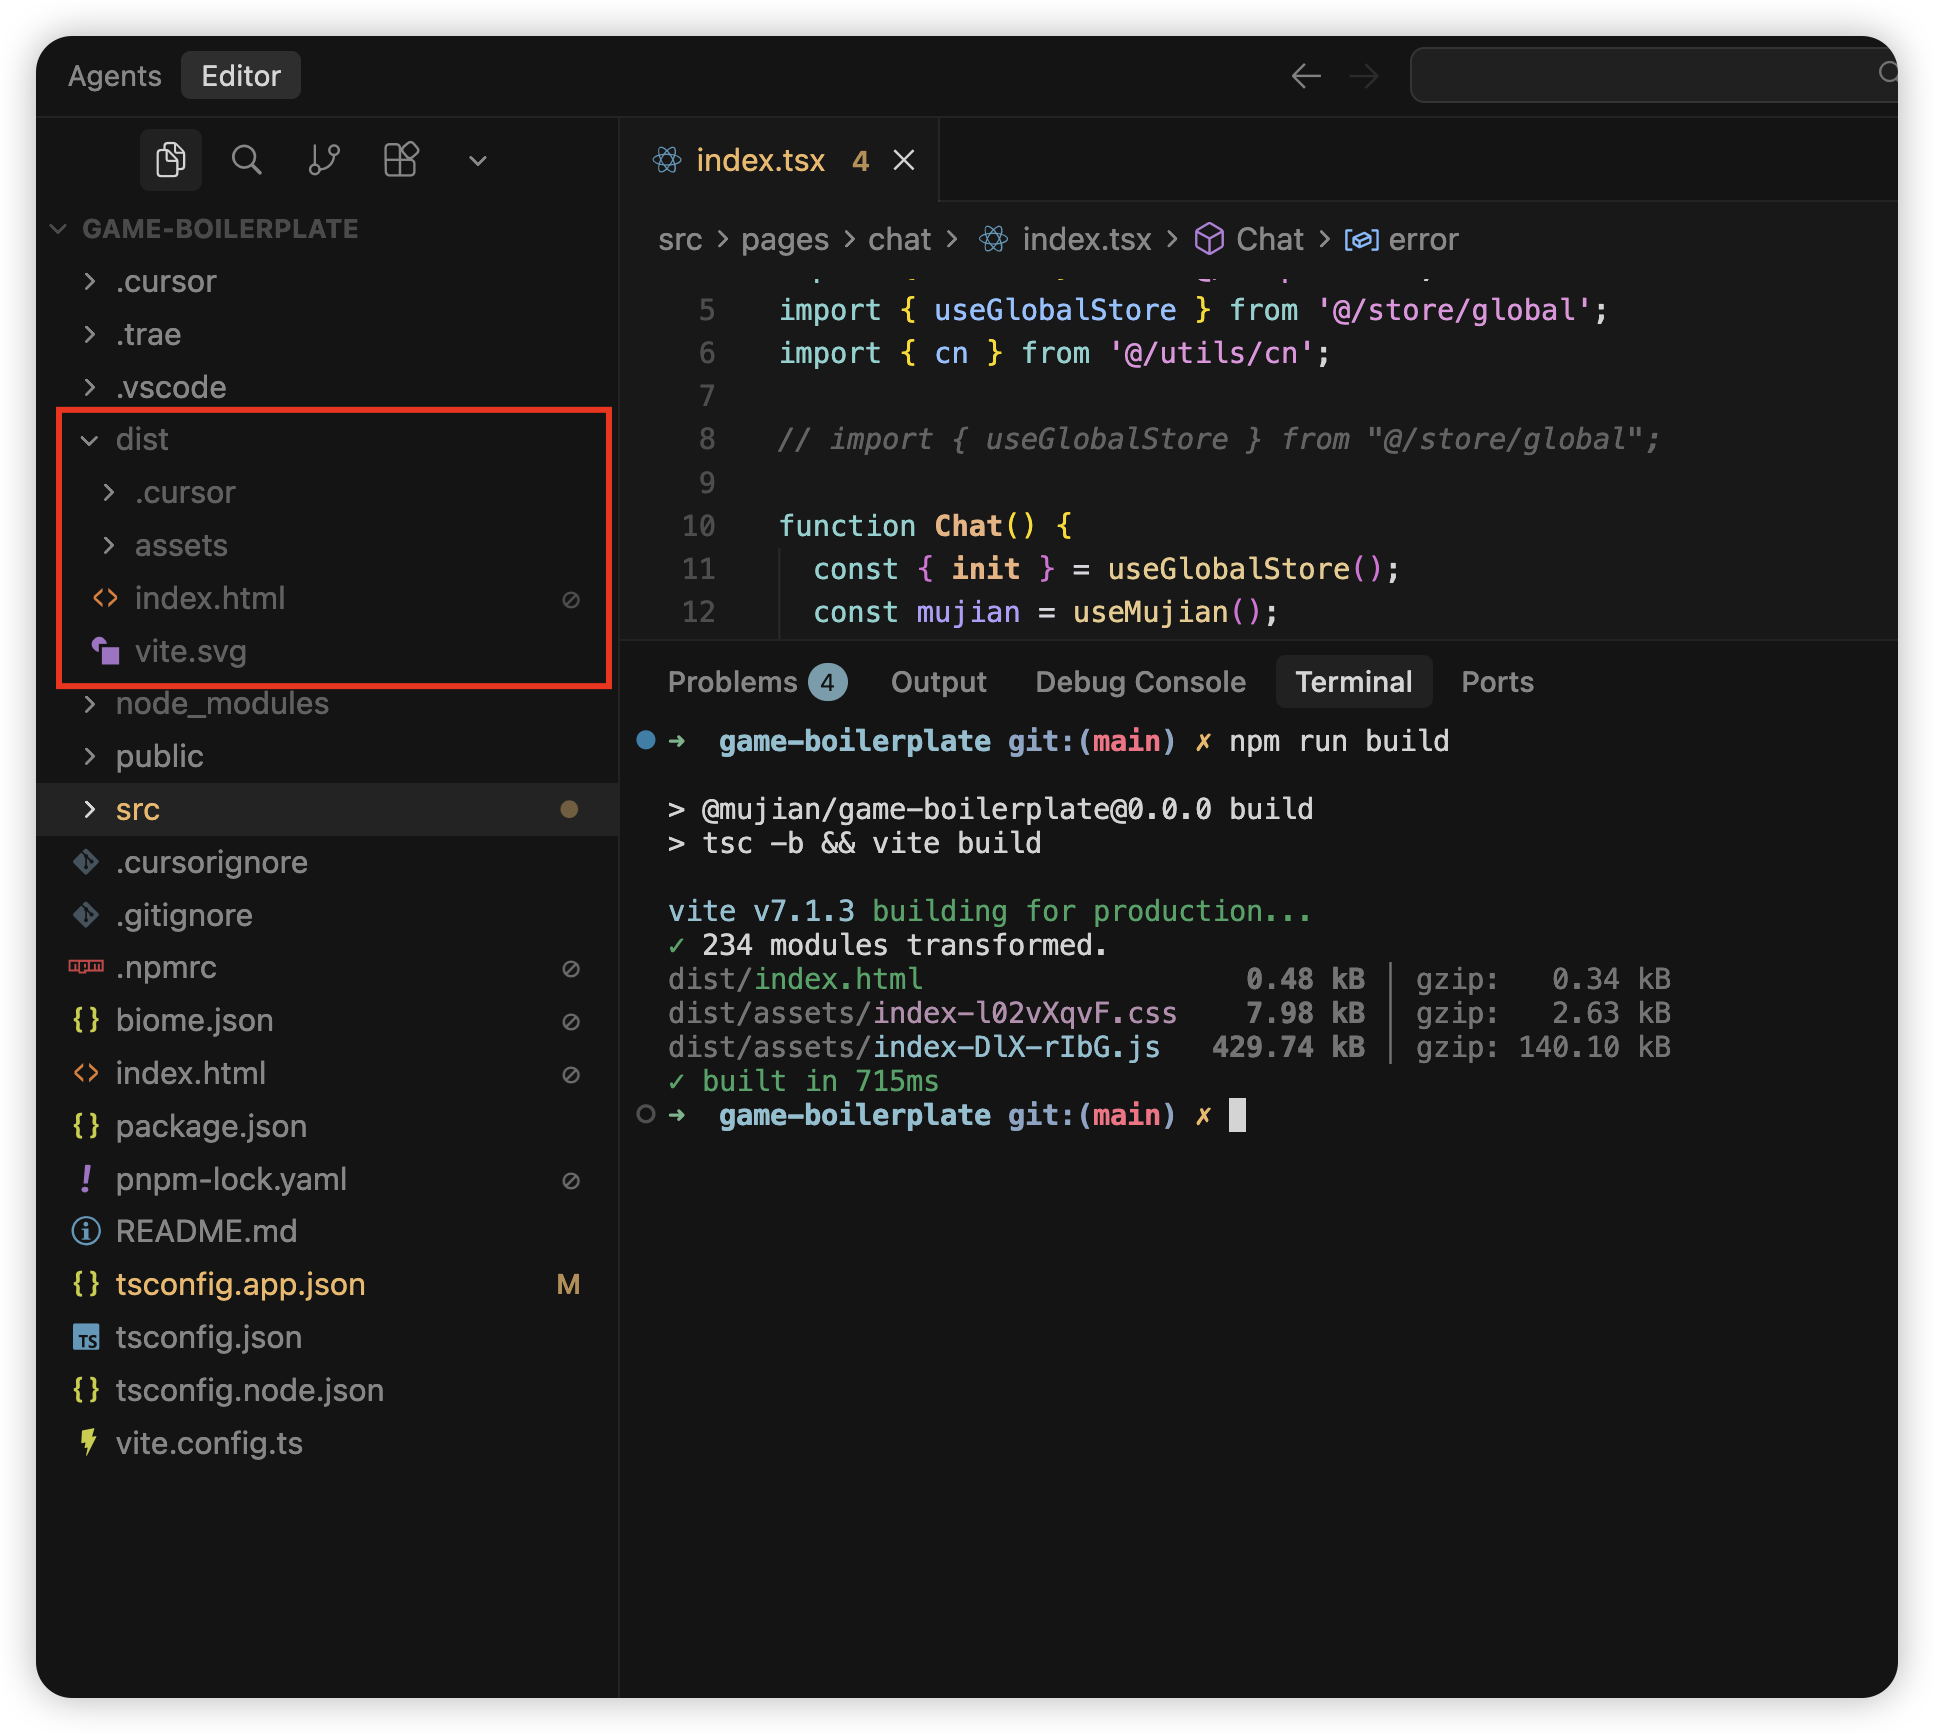Image resolution: width=1934 pixels, height=1734 pixels.
Task: Click the pages breadcrumb segment
Action: [x=785, y=240]
